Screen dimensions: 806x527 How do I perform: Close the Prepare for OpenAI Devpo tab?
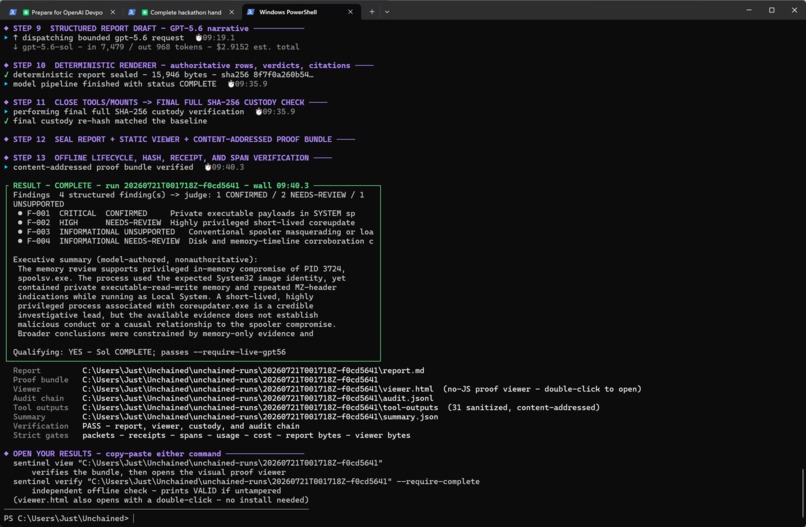113,12
